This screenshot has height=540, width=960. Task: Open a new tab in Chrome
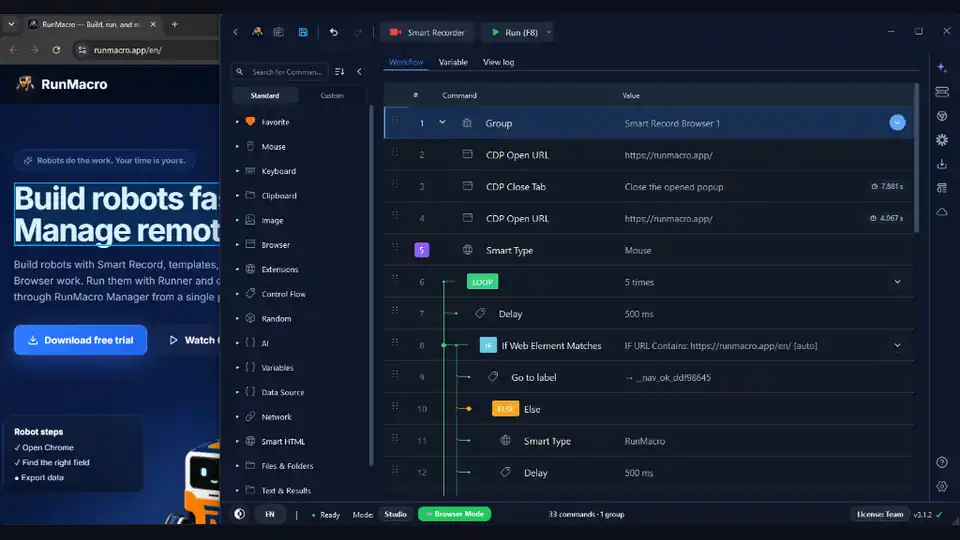pyautogui.click(x=174, y=24)
